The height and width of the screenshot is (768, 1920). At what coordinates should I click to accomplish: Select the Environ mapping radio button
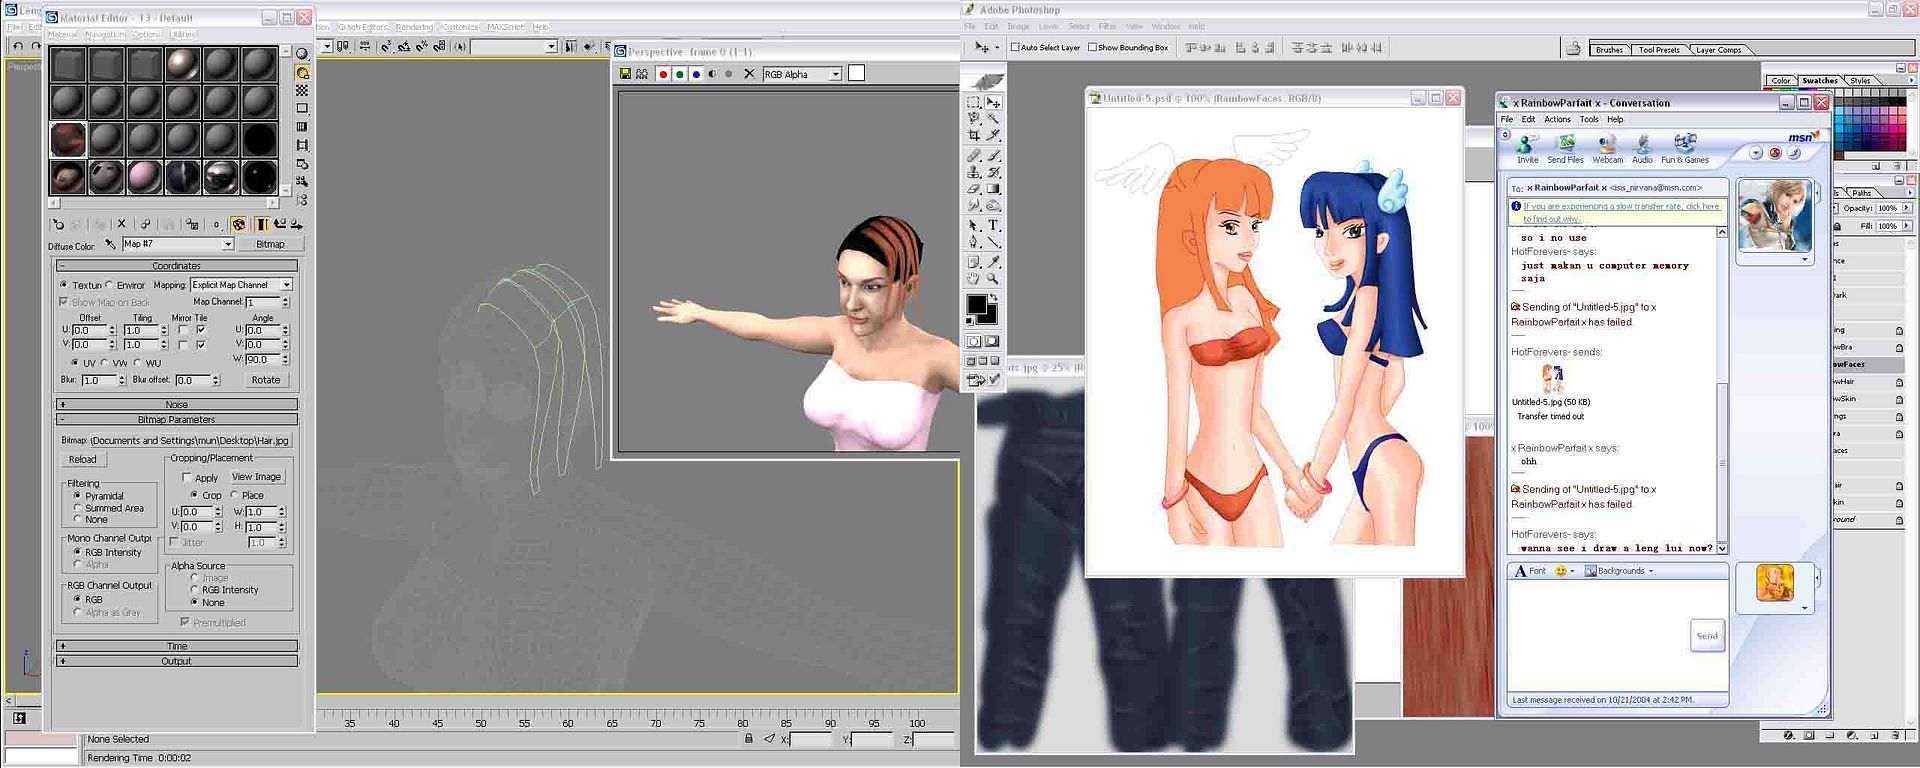click(x=110, y=285)
